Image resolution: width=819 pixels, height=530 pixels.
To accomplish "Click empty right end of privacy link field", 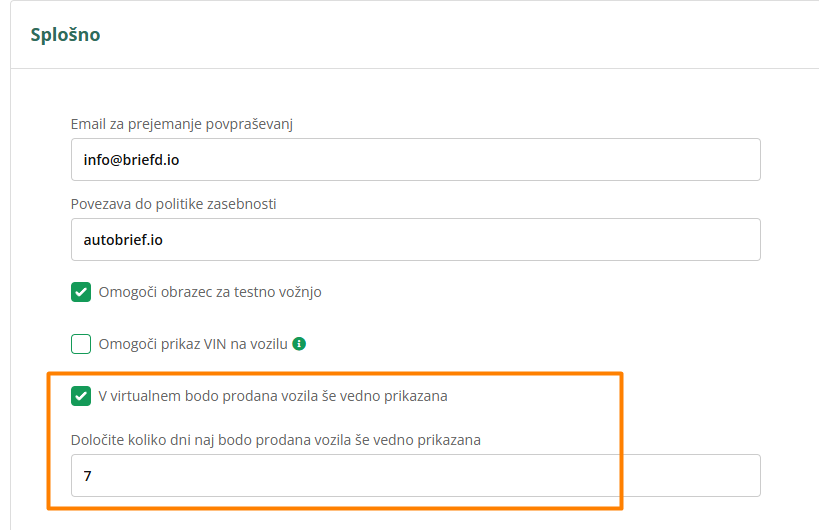I will (x=700, y=239).
